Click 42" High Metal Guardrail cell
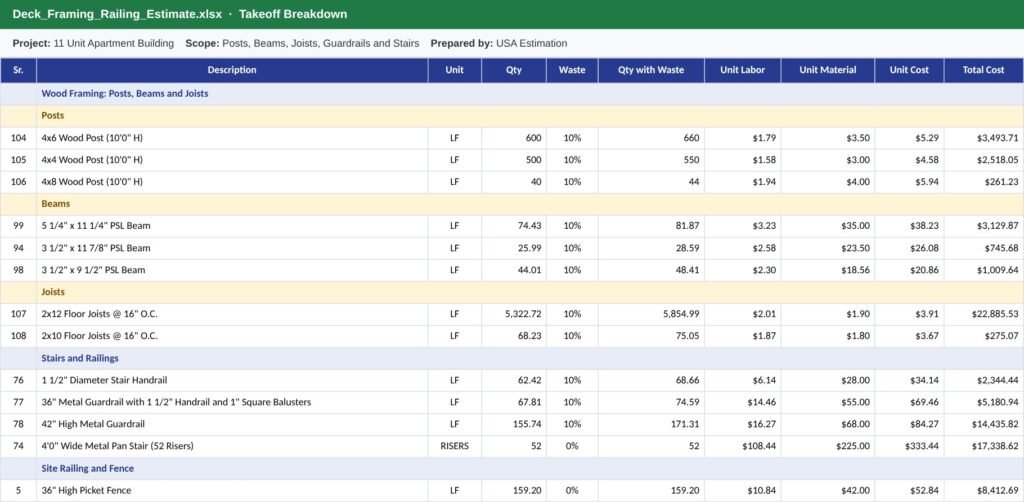 point(232,424)
